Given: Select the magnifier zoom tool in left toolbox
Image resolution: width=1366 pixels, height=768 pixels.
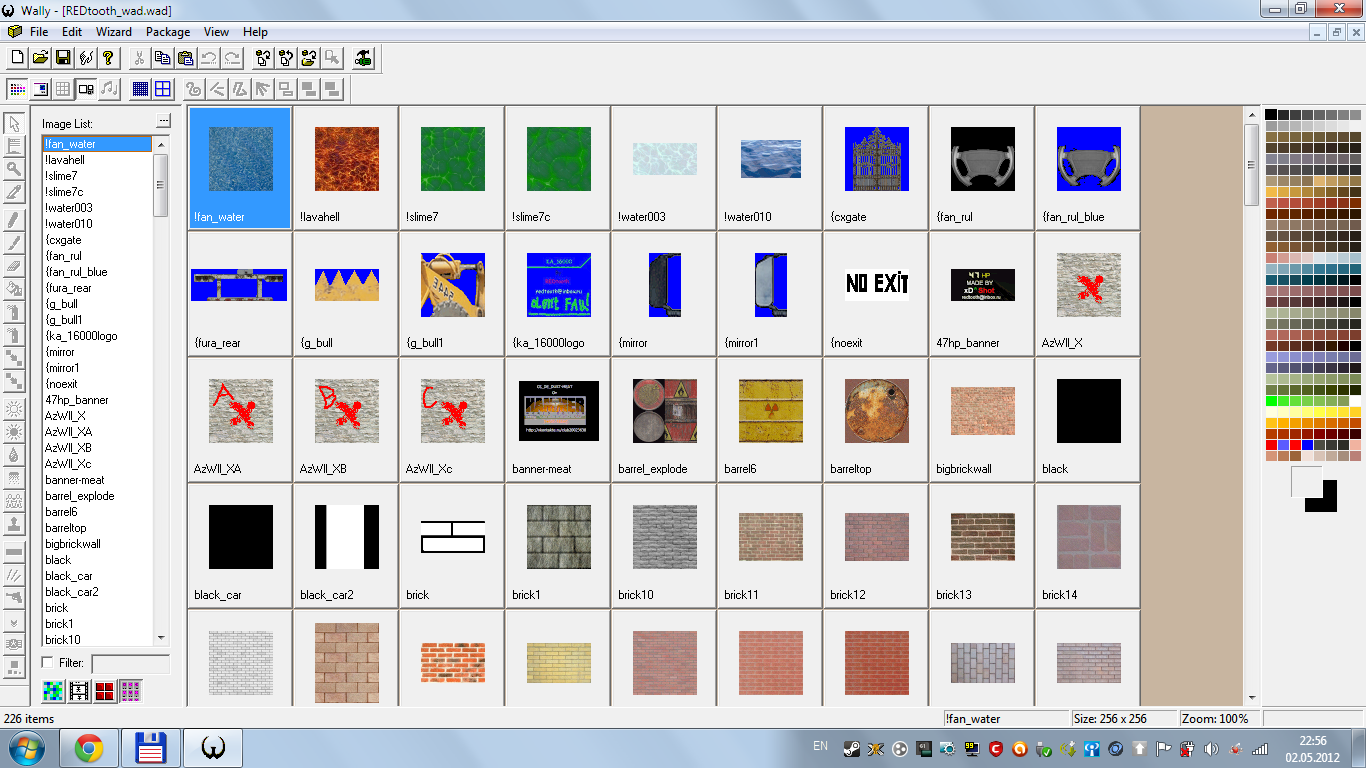Looking at the screenshot, I should (14, 169).
